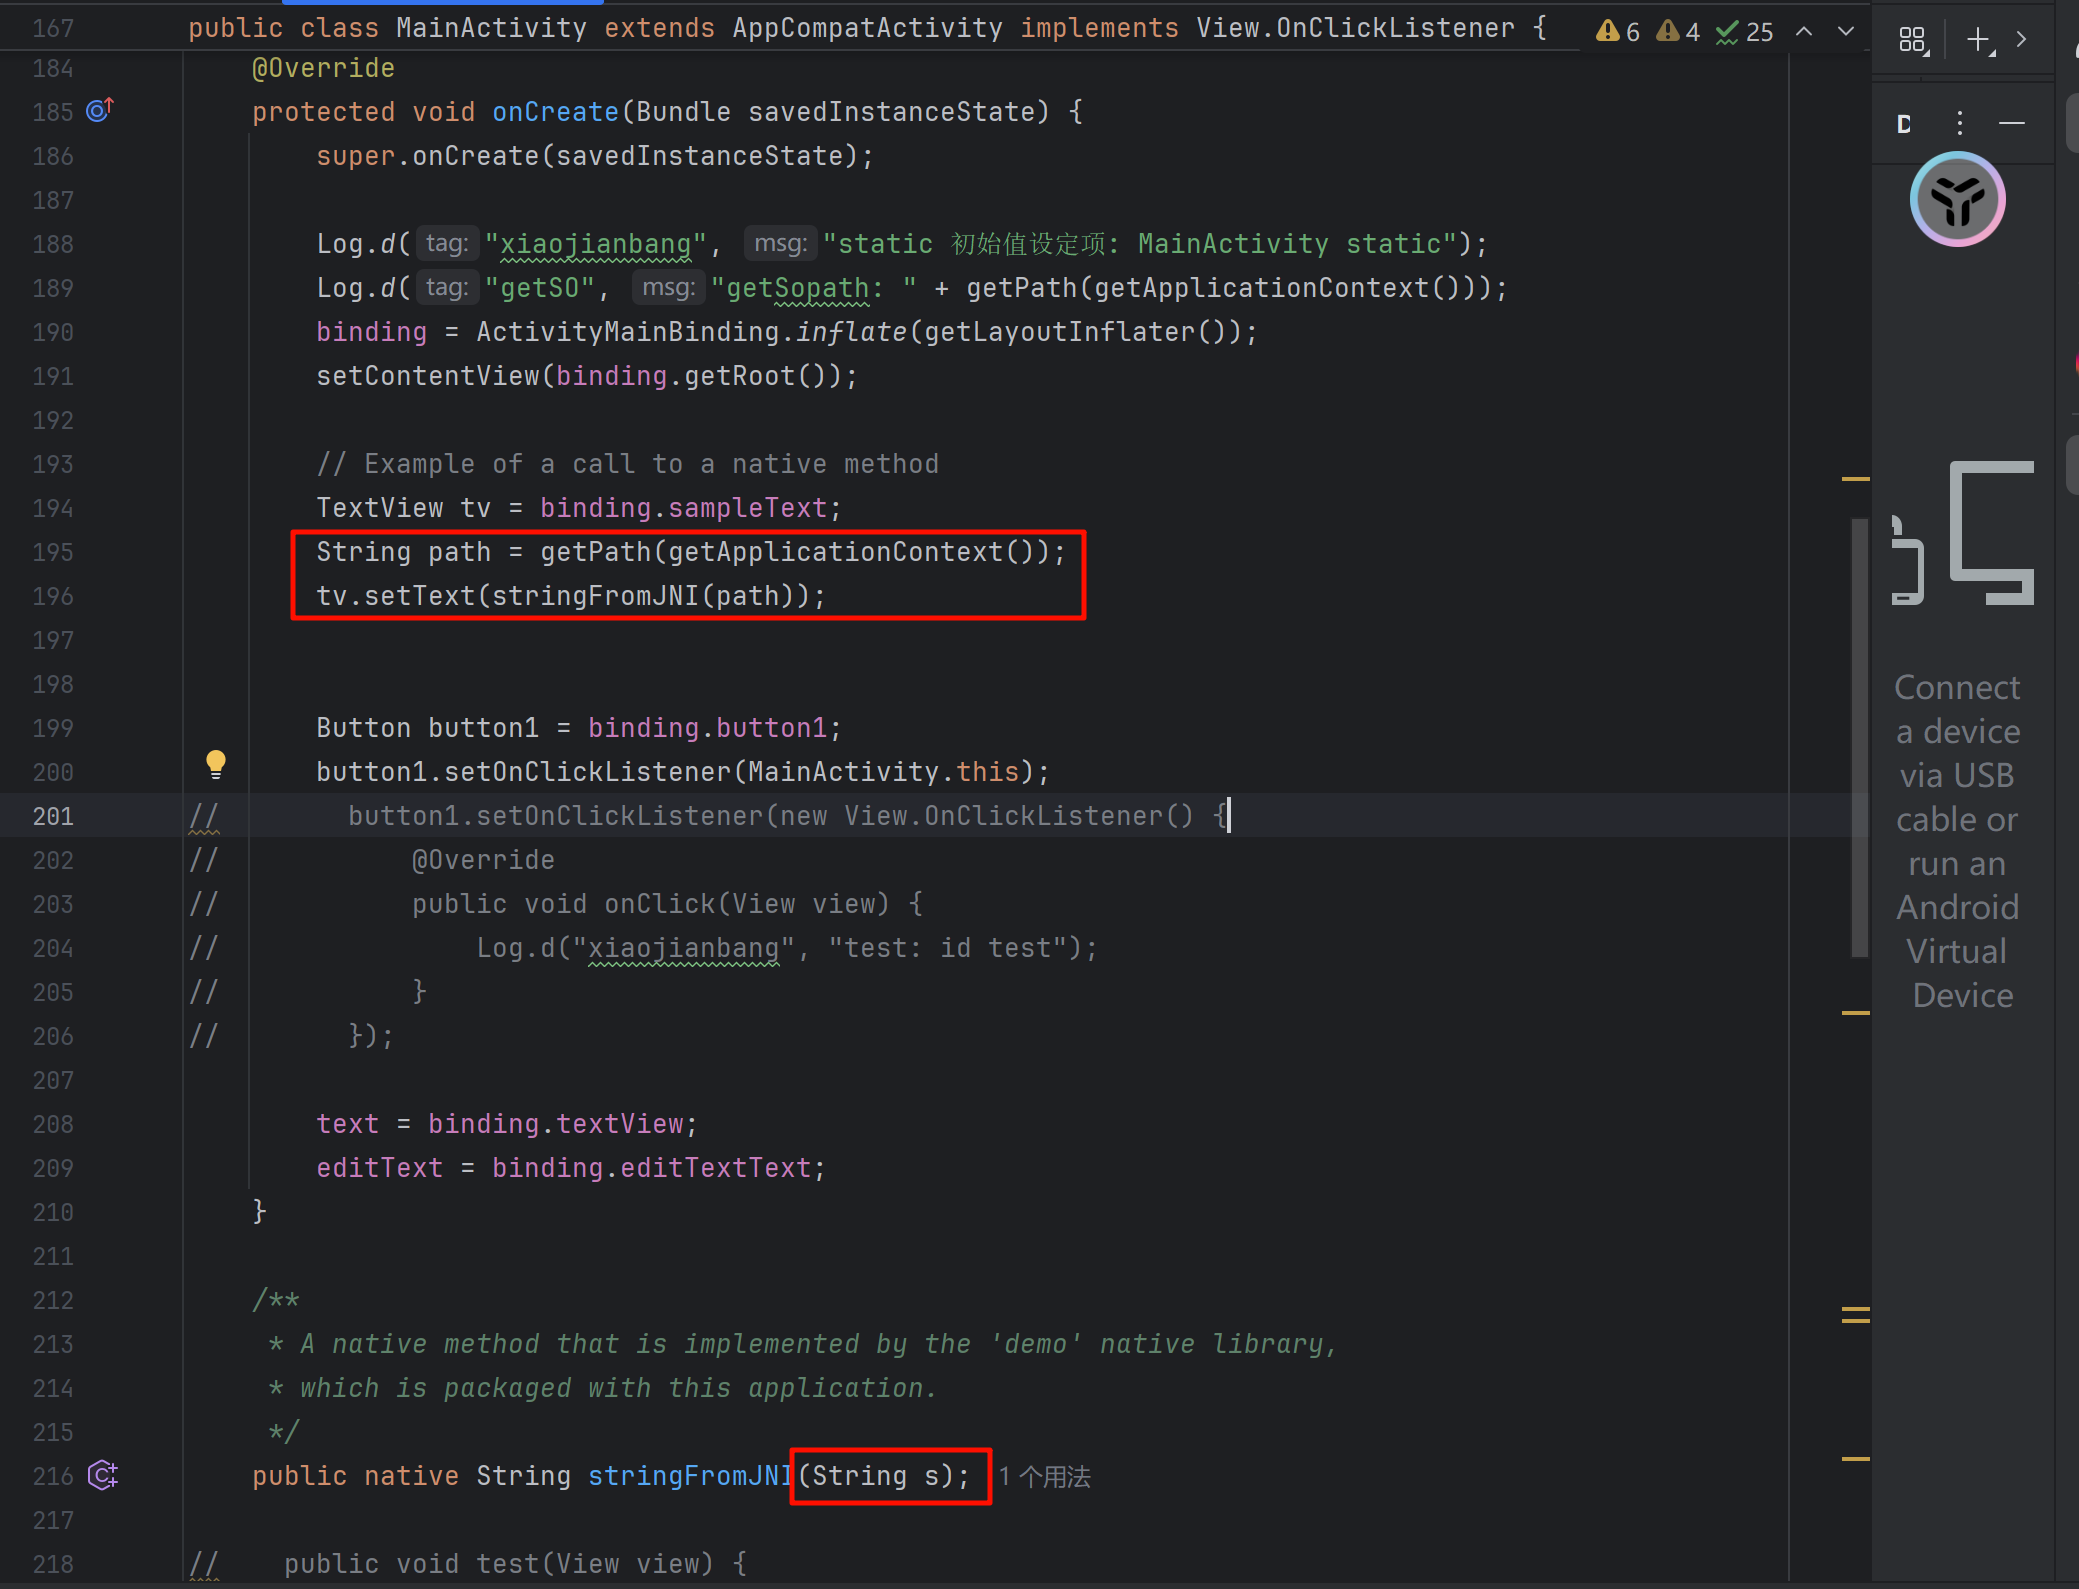The height and width of the screenshot is (1589, 2079).
Task: Click the yellow warnings count indicator showing 6
Action: pyautogui.click(x=1617, y=32)
